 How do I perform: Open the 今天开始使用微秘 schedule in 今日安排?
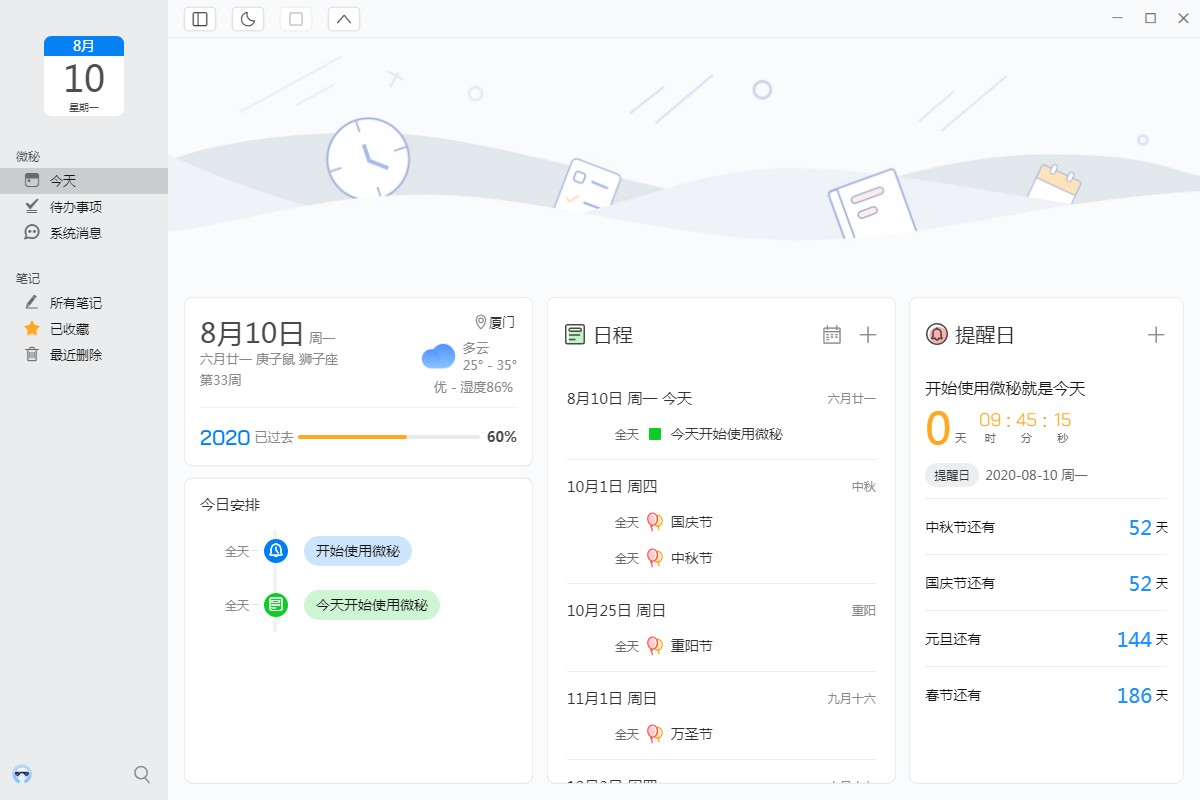371,605
